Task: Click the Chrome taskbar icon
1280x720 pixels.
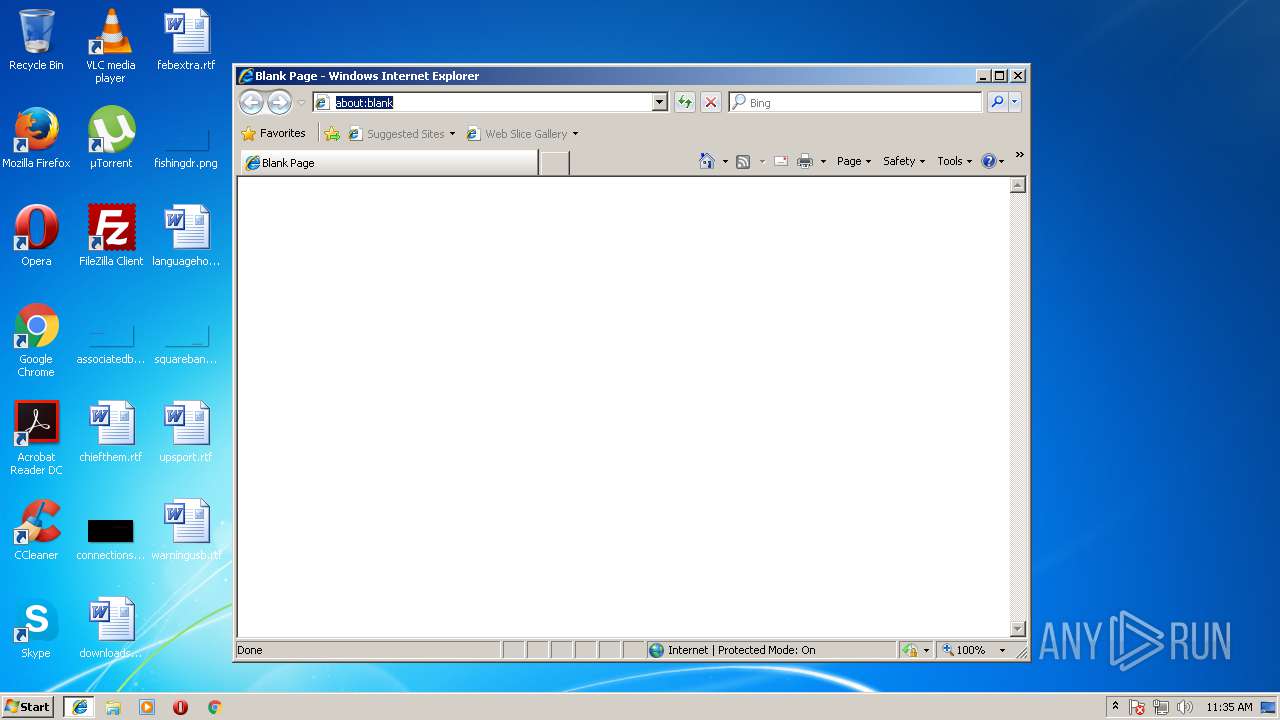Action: coord(214,707)
